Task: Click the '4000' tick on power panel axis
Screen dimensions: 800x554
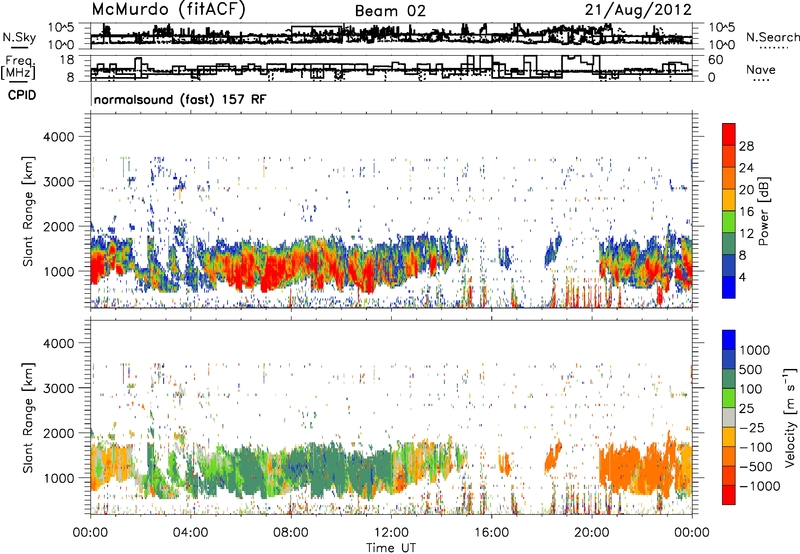Action: (x=58, y=137)
